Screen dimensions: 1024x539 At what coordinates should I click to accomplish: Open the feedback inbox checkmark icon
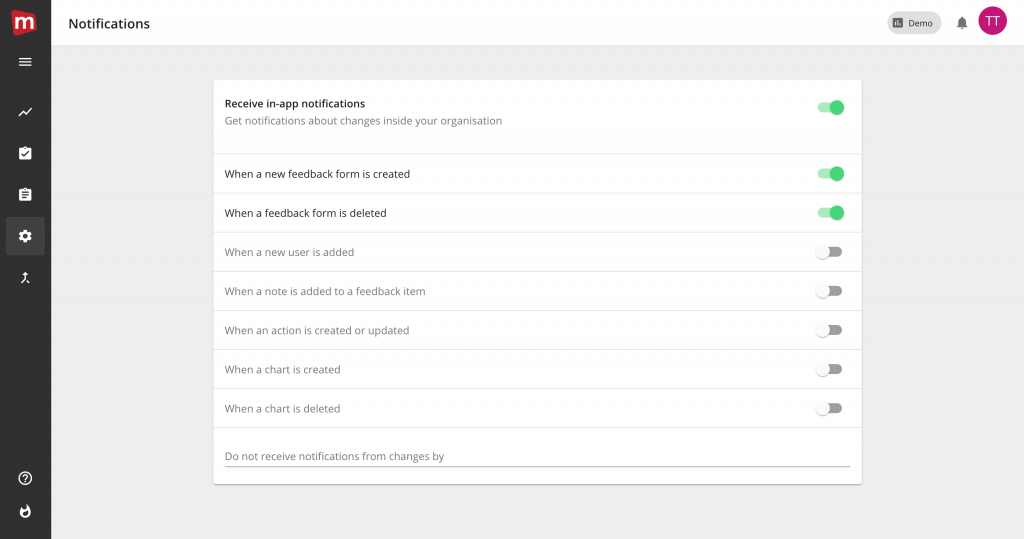25,153
